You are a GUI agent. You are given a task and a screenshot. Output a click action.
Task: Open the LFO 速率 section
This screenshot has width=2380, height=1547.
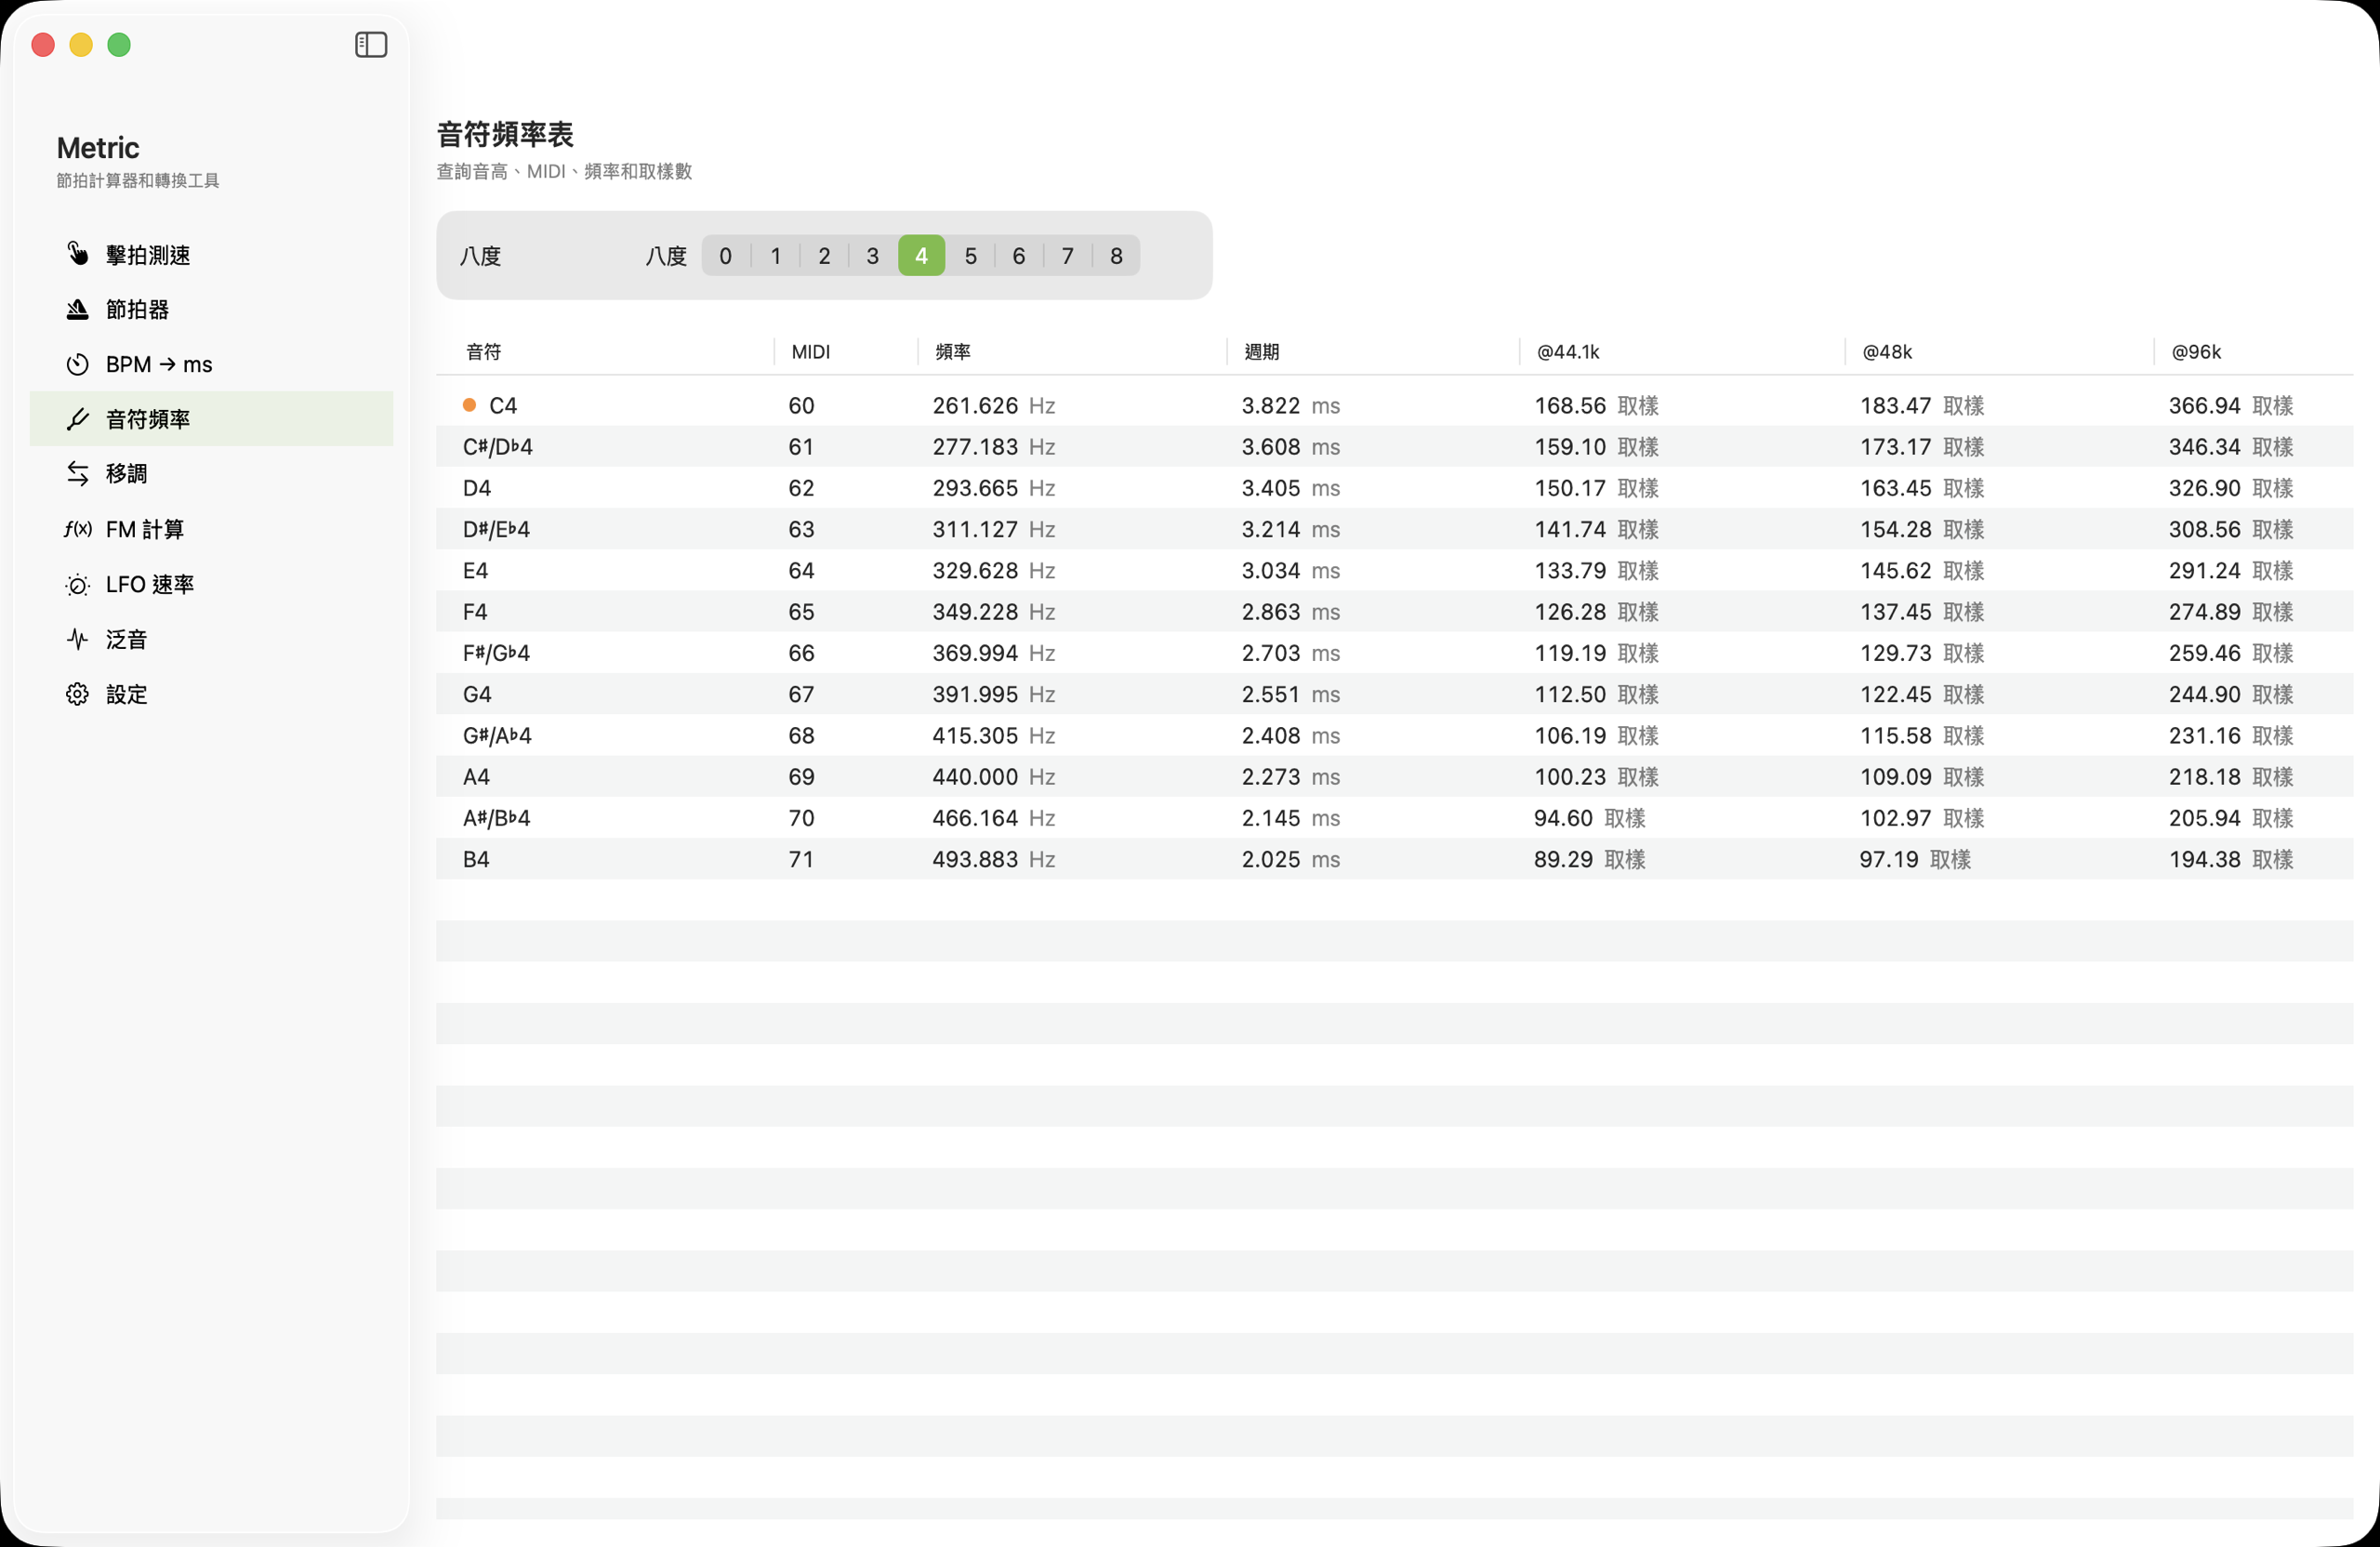(211, 584)
